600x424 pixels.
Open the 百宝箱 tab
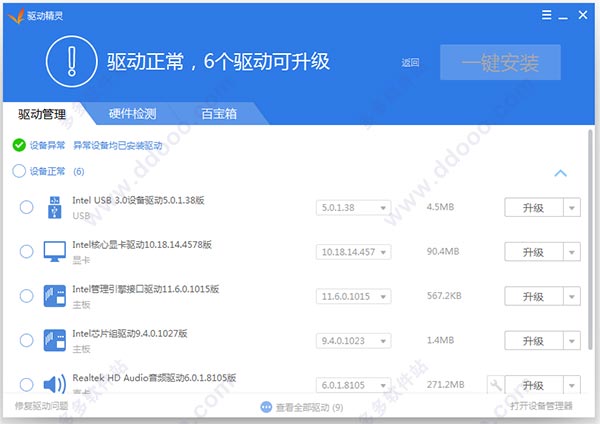coord(219,113)
